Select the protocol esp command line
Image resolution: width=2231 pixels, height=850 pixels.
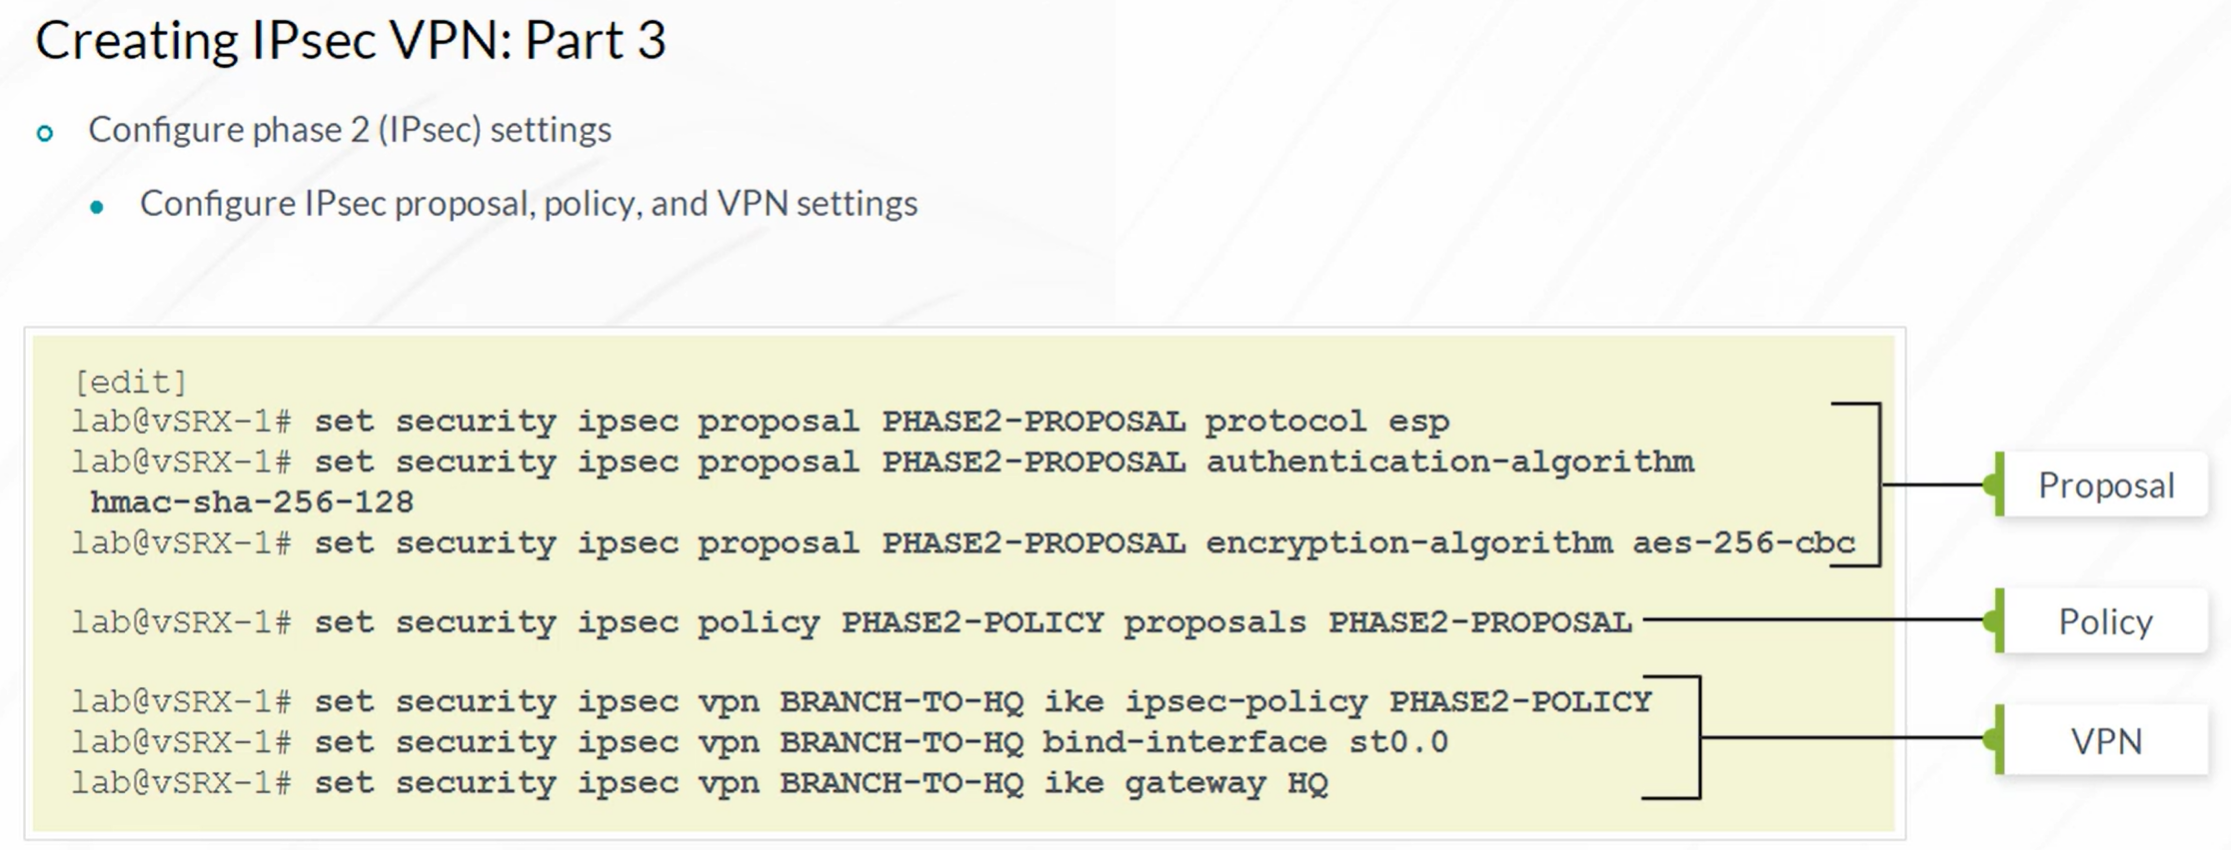pyautogui.click(x=761, y=421)
